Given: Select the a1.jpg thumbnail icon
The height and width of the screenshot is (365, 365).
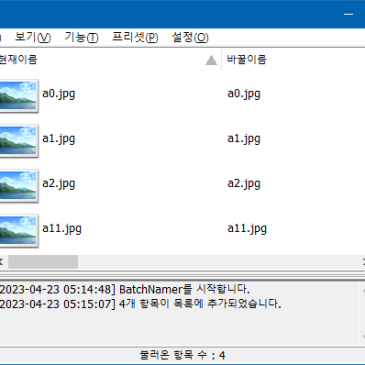Looking at the screenshot, I should point(18,141).
